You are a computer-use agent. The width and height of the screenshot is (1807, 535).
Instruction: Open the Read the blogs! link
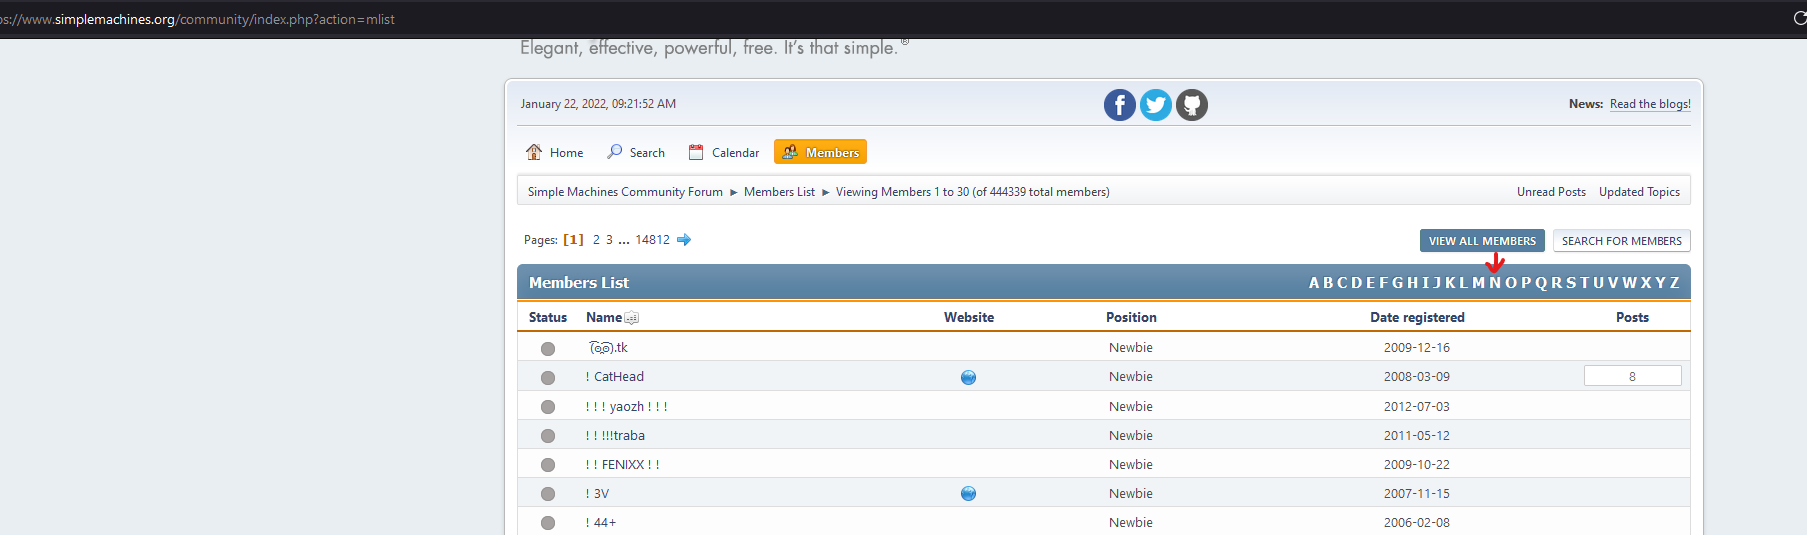(x=1650, y=104)
